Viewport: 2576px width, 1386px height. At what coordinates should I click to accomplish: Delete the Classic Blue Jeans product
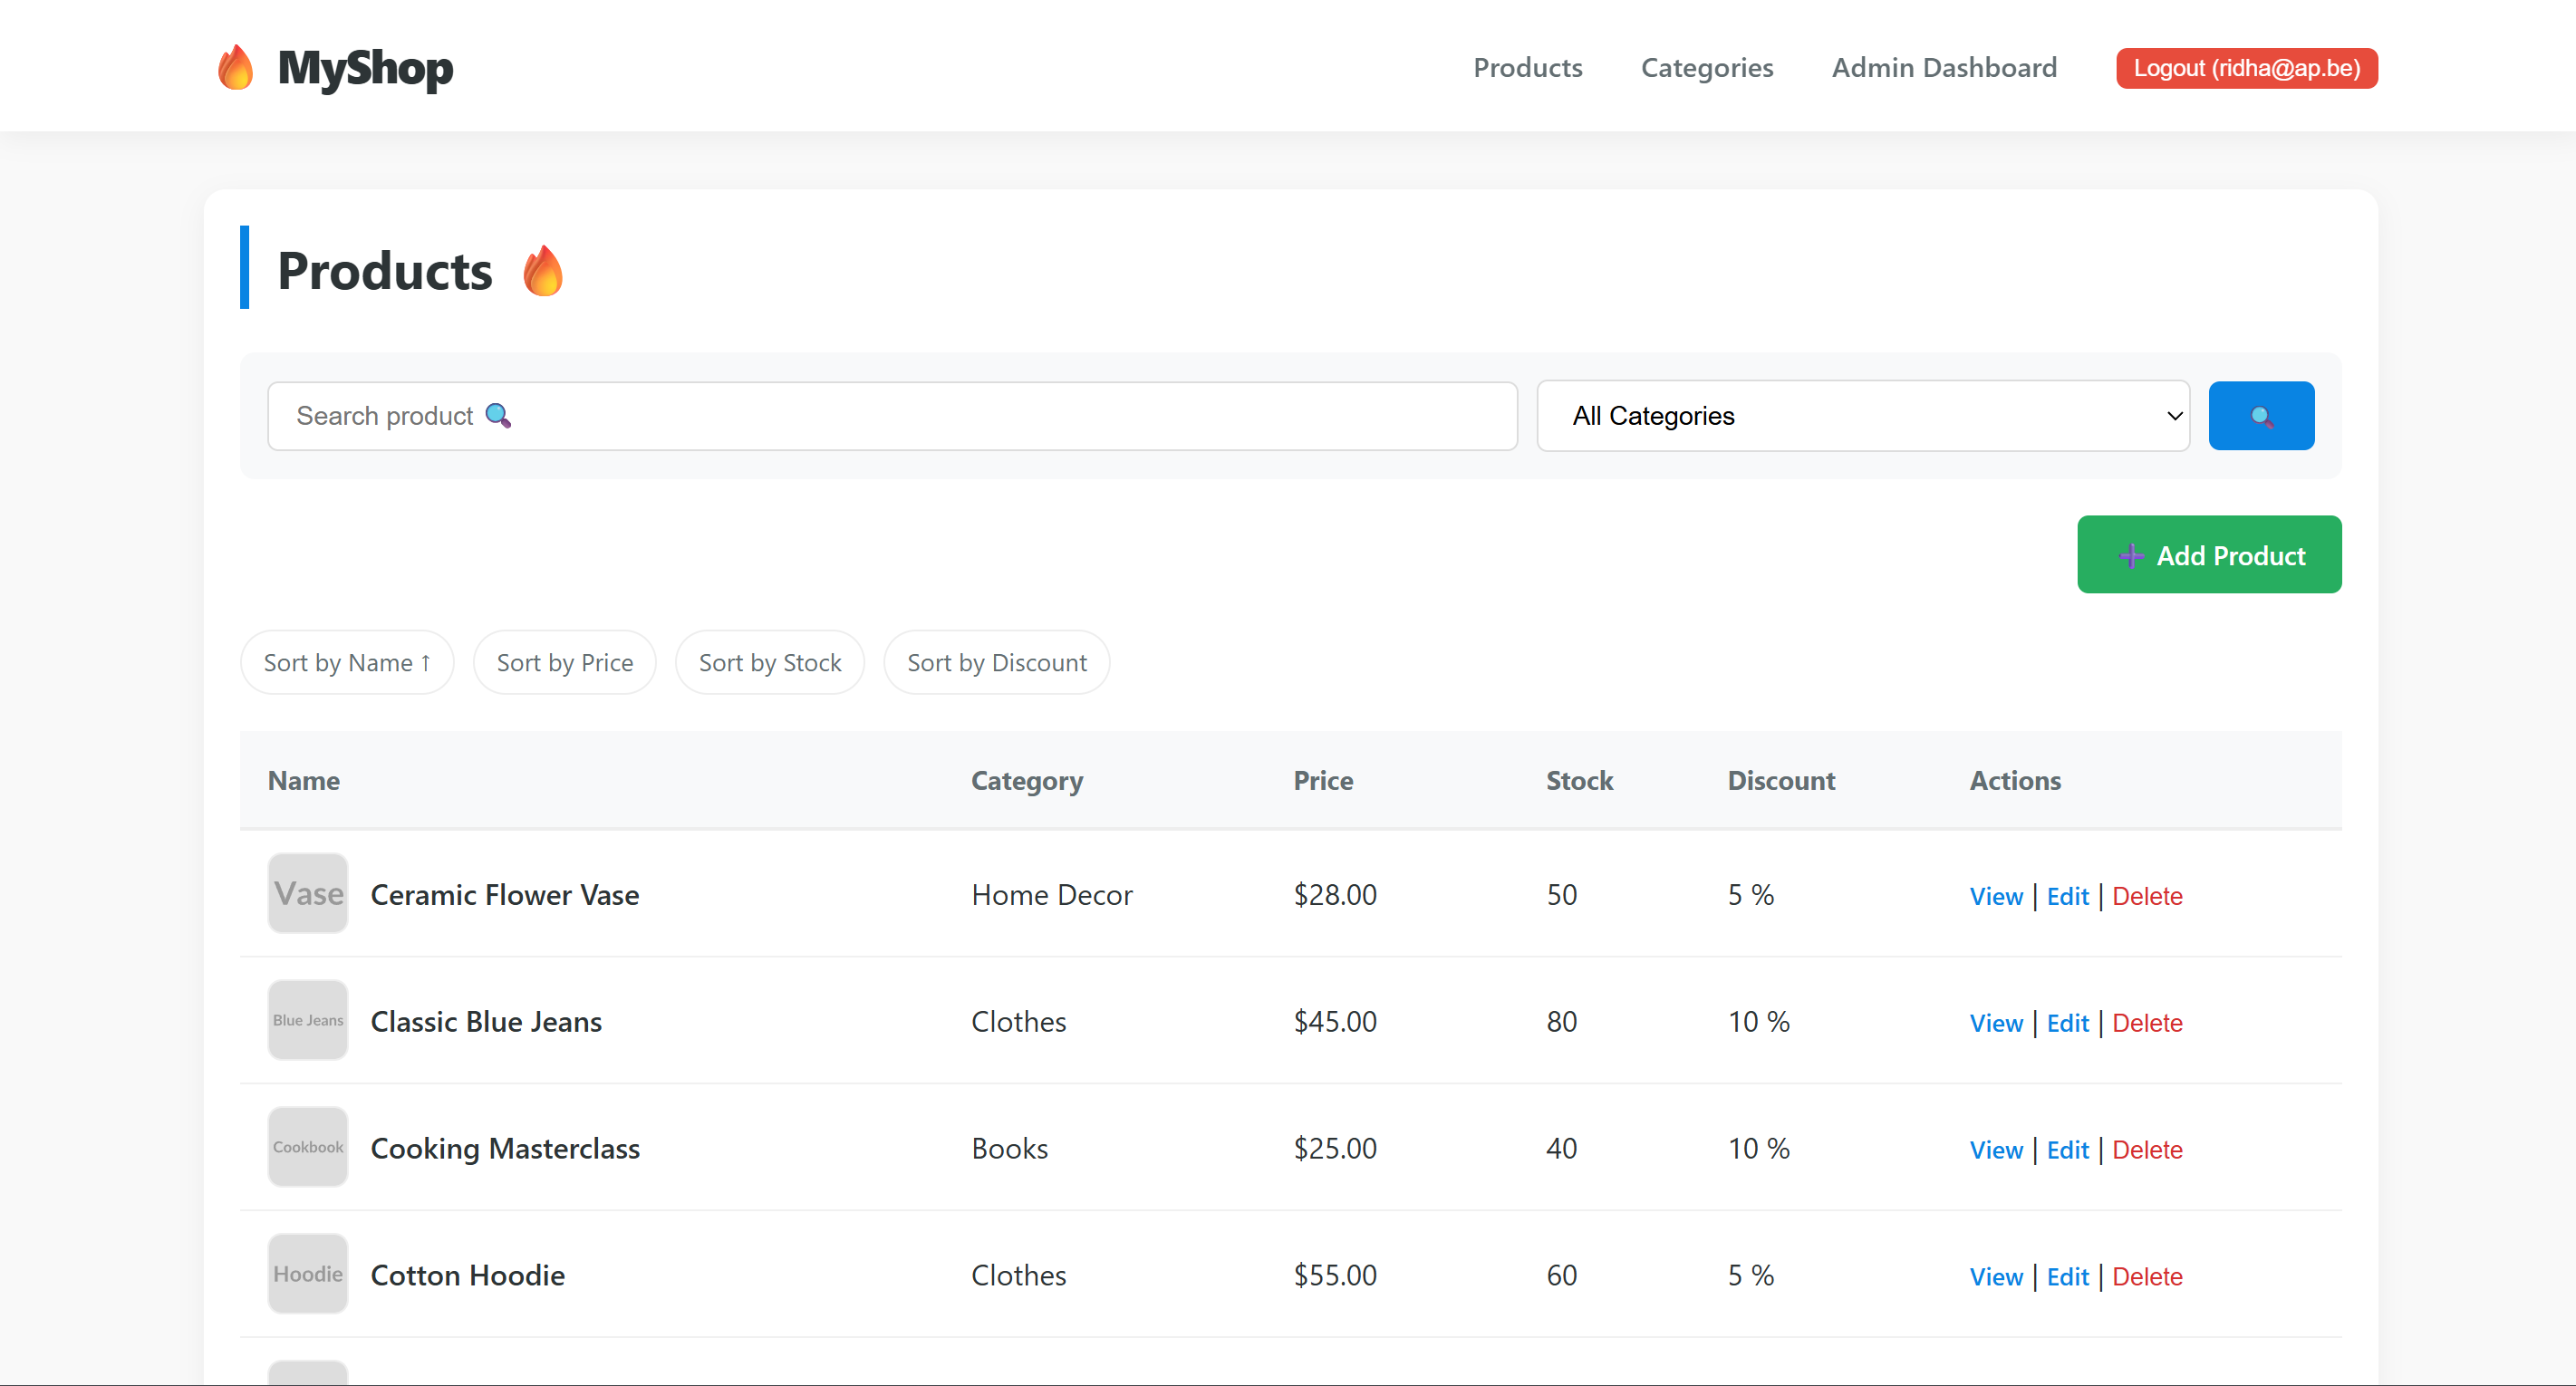pyautogui.click(x=2147, y=1023)
